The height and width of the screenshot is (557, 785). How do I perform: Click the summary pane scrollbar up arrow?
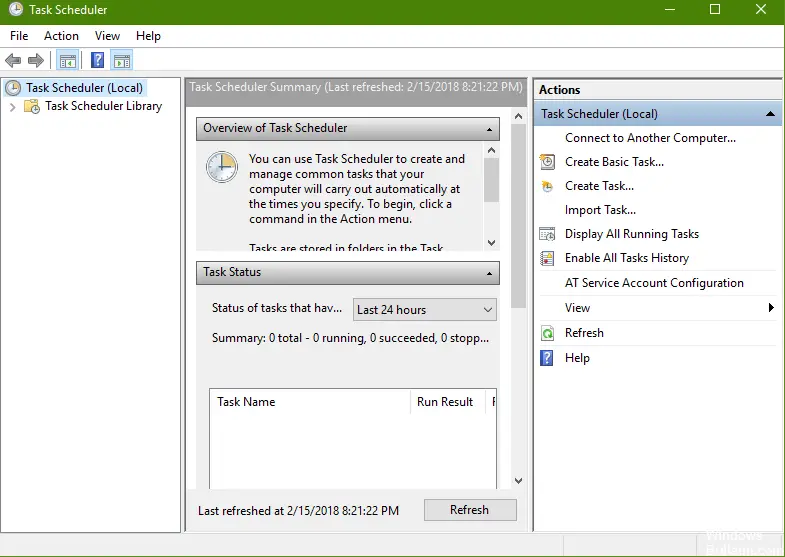[519, 117]
